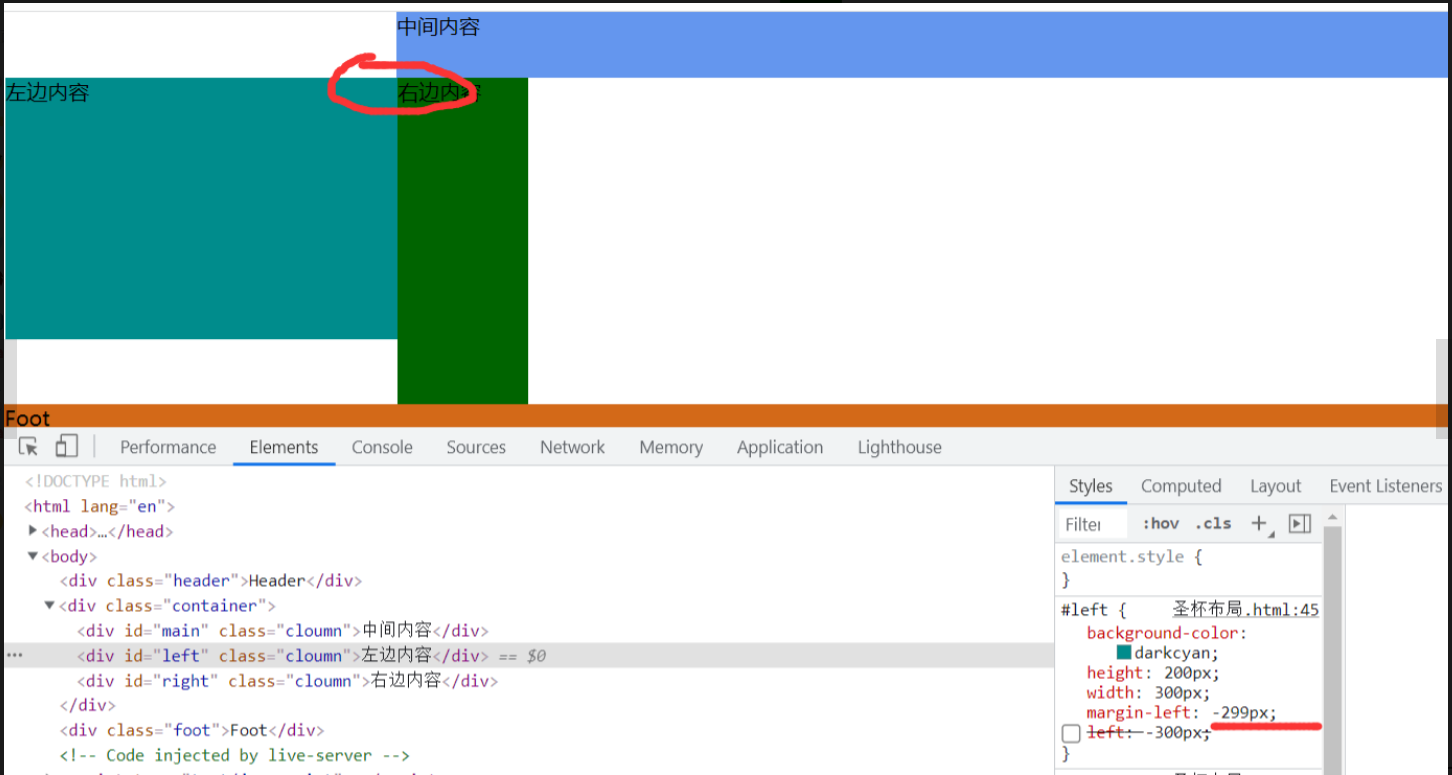Toggle the device toolbar icon
The width and height of the screenshot is (1452, 775).
click(x=67, y=446)
